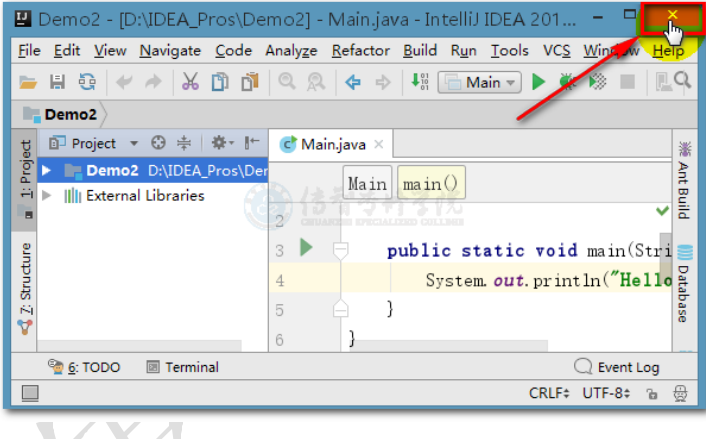The image size is (706, 439).
Task: Run Main with the green play button
Action: click(x=538, y=82)
